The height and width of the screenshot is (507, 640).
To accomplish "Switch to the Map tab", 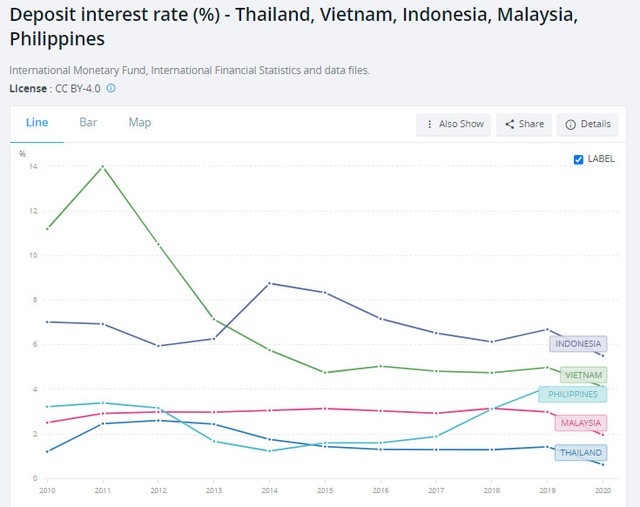I will pos(139,122).
